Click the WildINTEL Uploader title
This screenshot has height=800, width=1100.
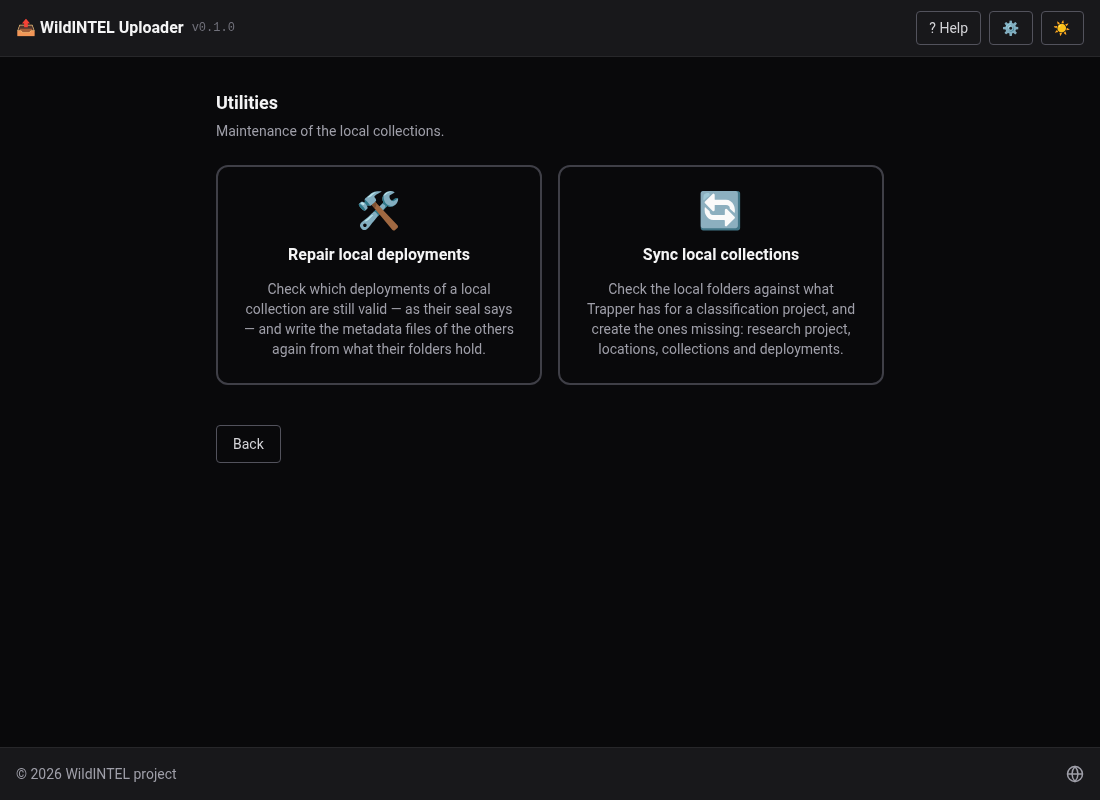pos(112,27)
